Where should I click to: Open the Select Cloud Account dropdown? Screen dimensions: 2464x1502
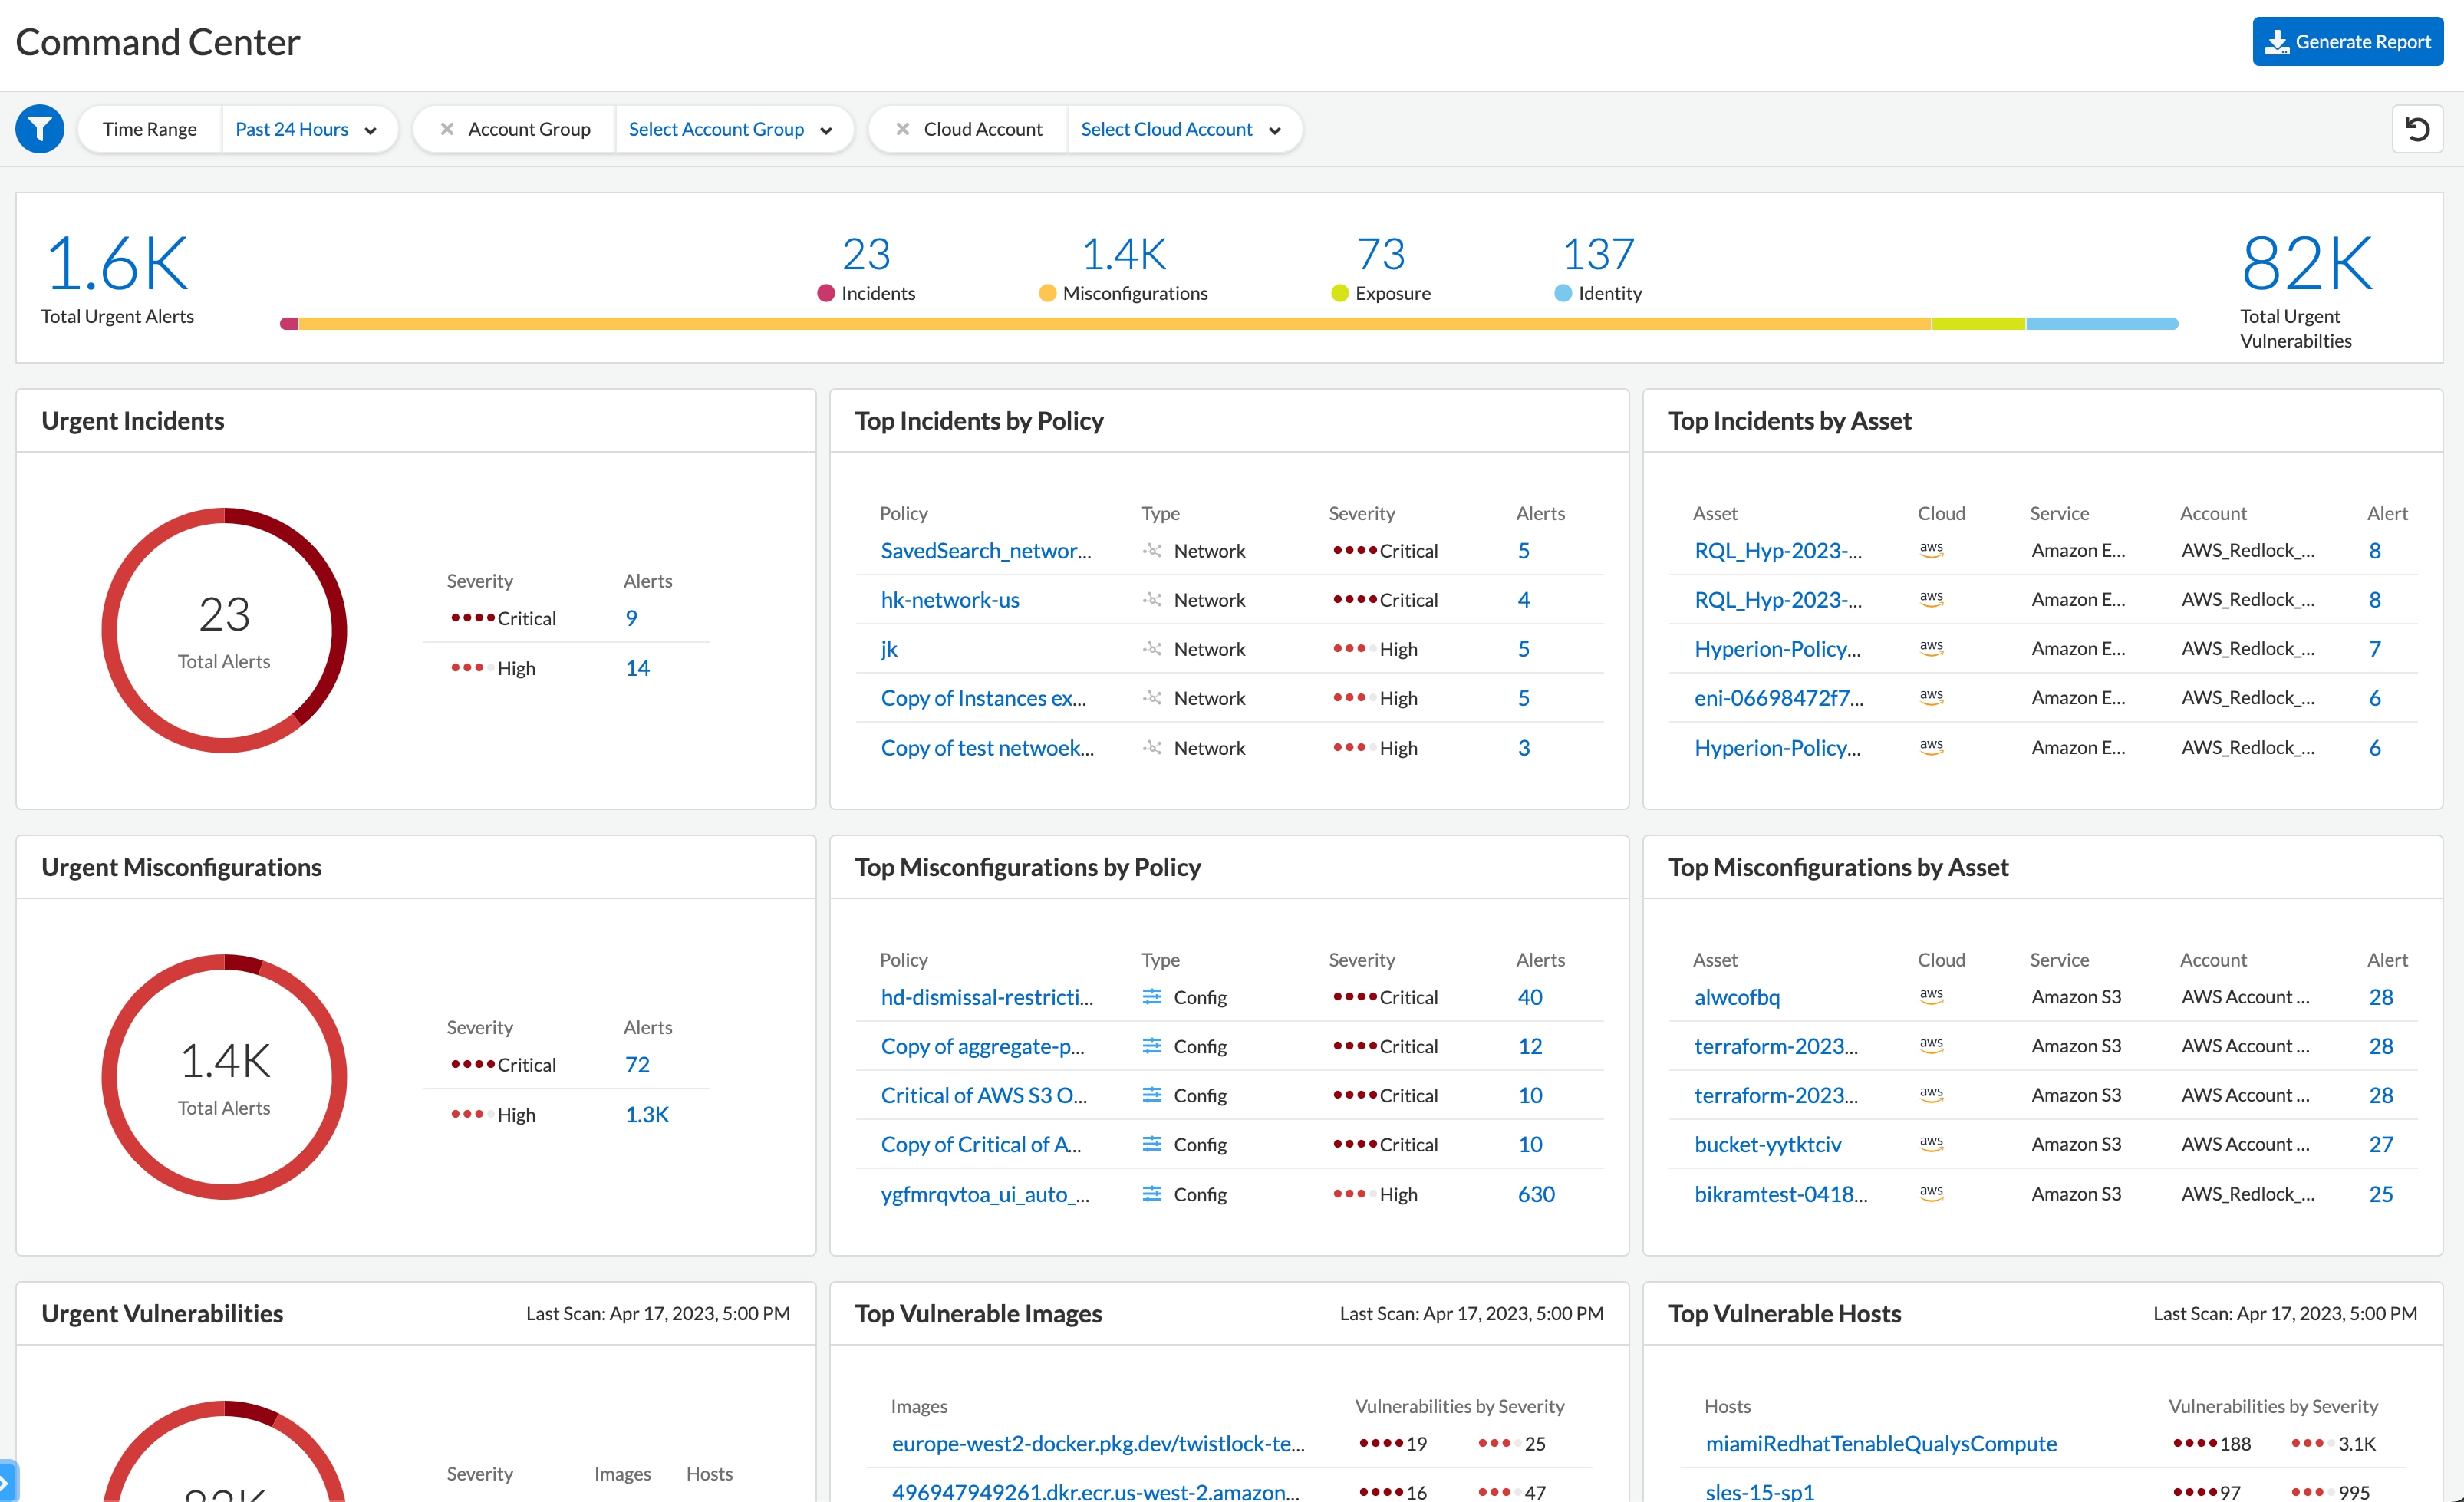(x=1181, y=129)
